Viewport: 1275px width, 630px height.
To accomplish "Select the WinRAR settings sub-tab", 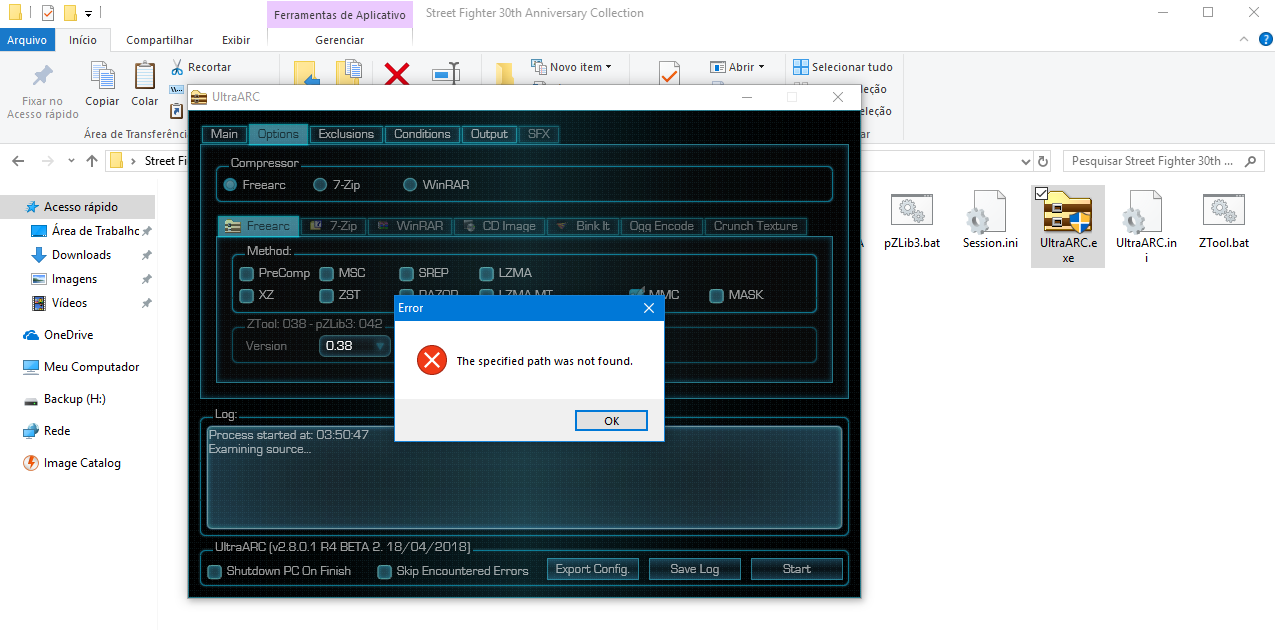I will click(x=410, y=226).
